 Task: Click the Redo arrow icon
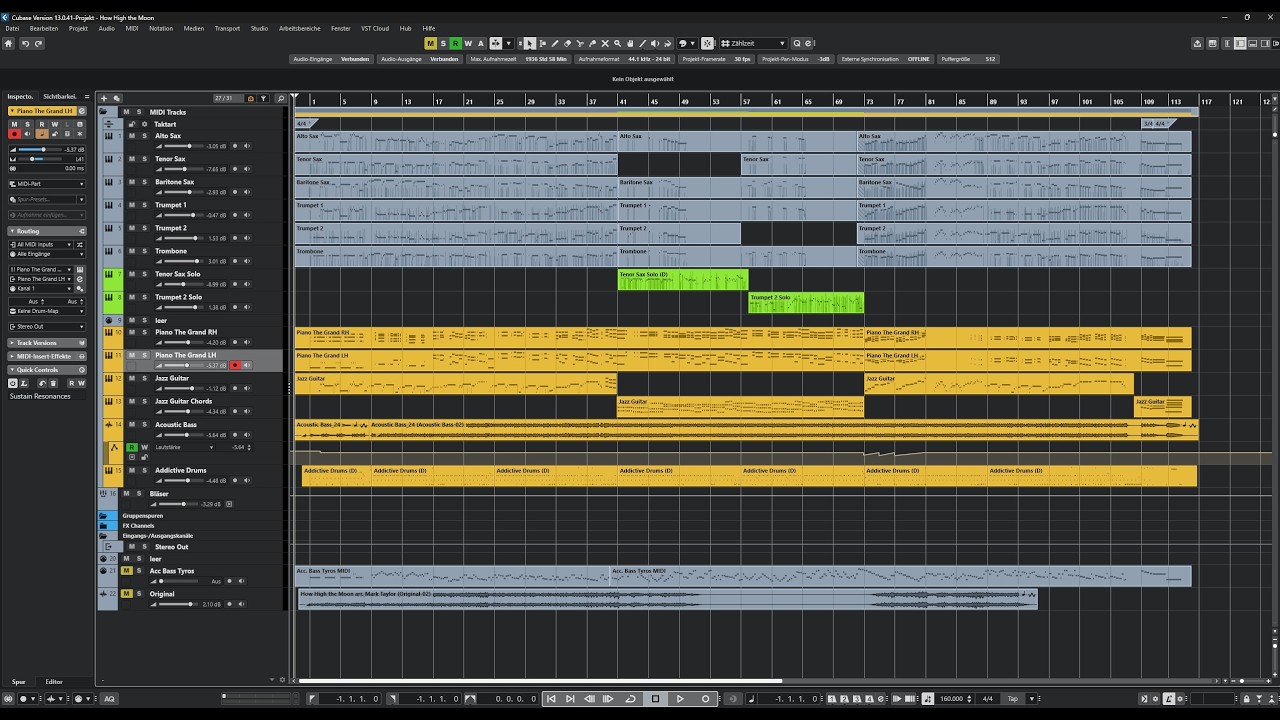(x=39, y=43)
